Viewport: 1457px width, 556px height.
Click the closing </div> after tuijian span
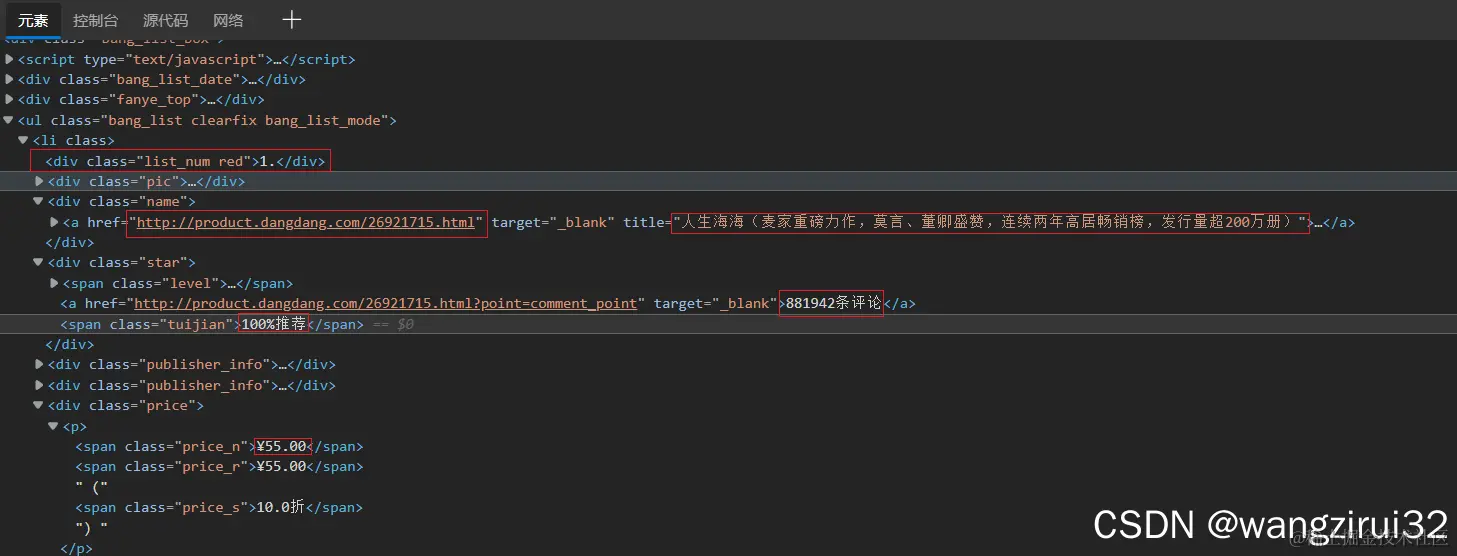pos(70,344)
